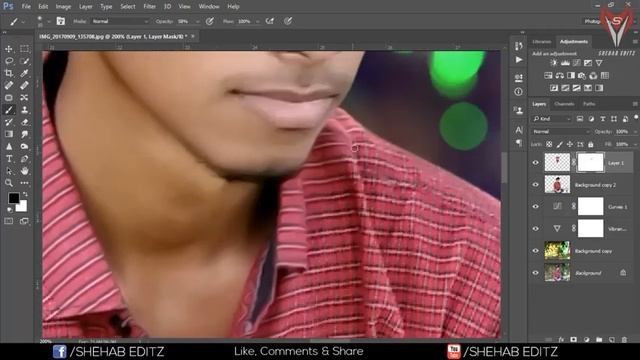Select the Move tool
640x360 pixels.
pyautogui.click(x=9, y=49)
